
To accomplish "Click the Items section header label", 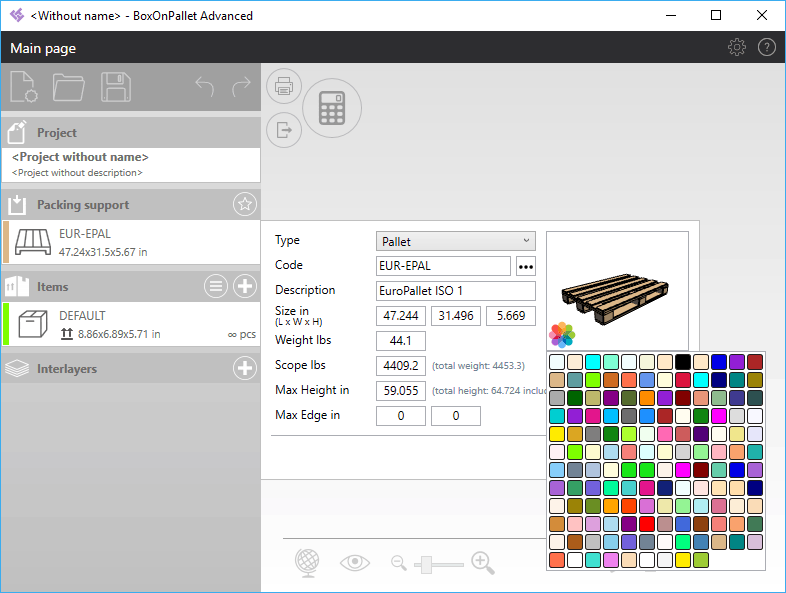I will tap(53, 287).
